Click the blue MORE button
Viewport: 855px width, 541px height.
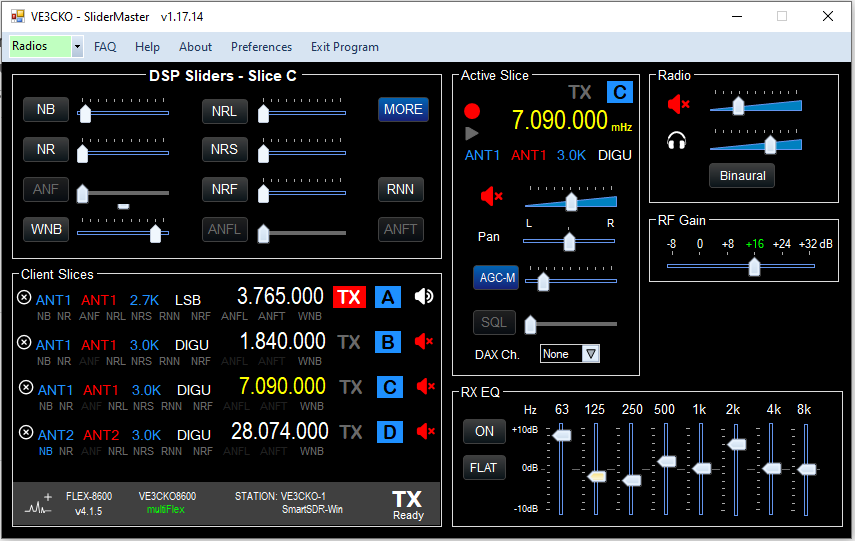pos(404,109)
